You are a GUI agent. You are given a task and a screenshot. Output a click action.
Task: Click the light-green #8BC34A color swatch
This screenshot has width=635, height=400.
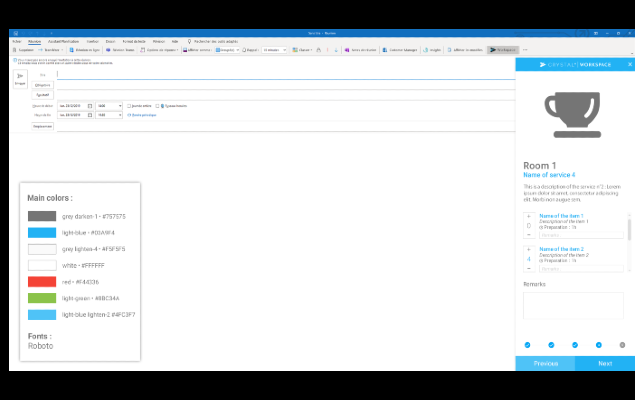tap(42, 298)
